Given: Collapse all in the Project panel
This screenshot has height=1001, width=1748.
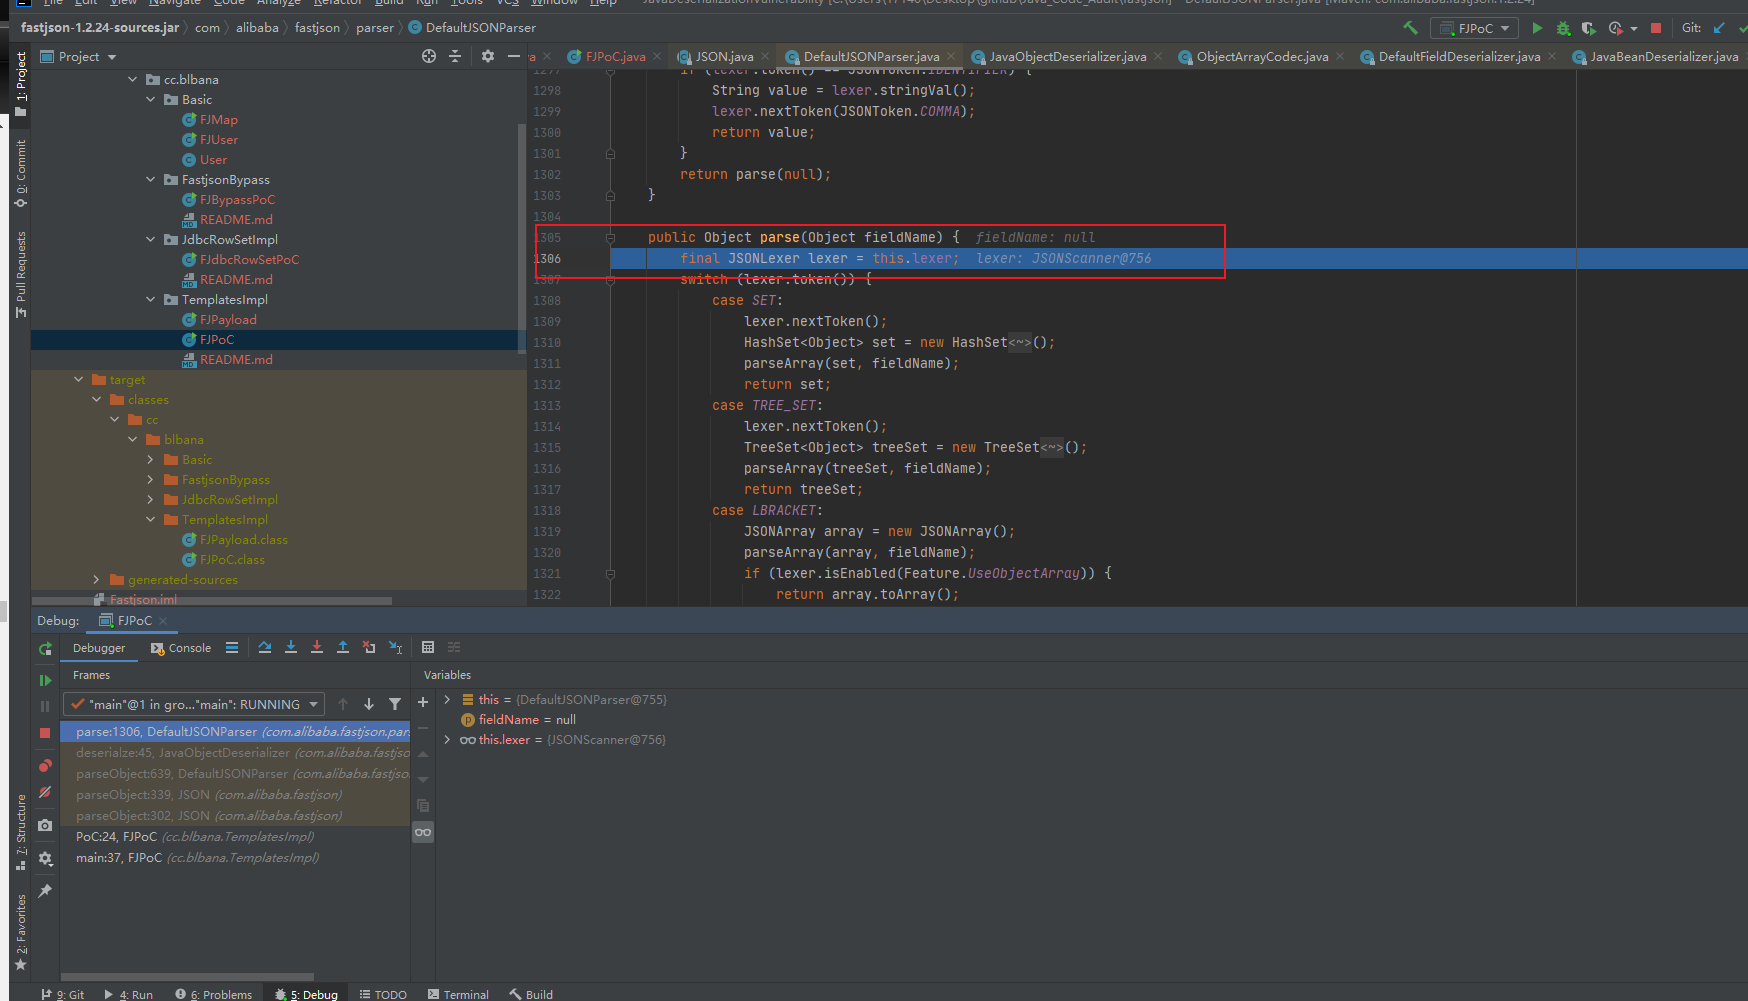Looking at the screenshot, I should (455, 56).
